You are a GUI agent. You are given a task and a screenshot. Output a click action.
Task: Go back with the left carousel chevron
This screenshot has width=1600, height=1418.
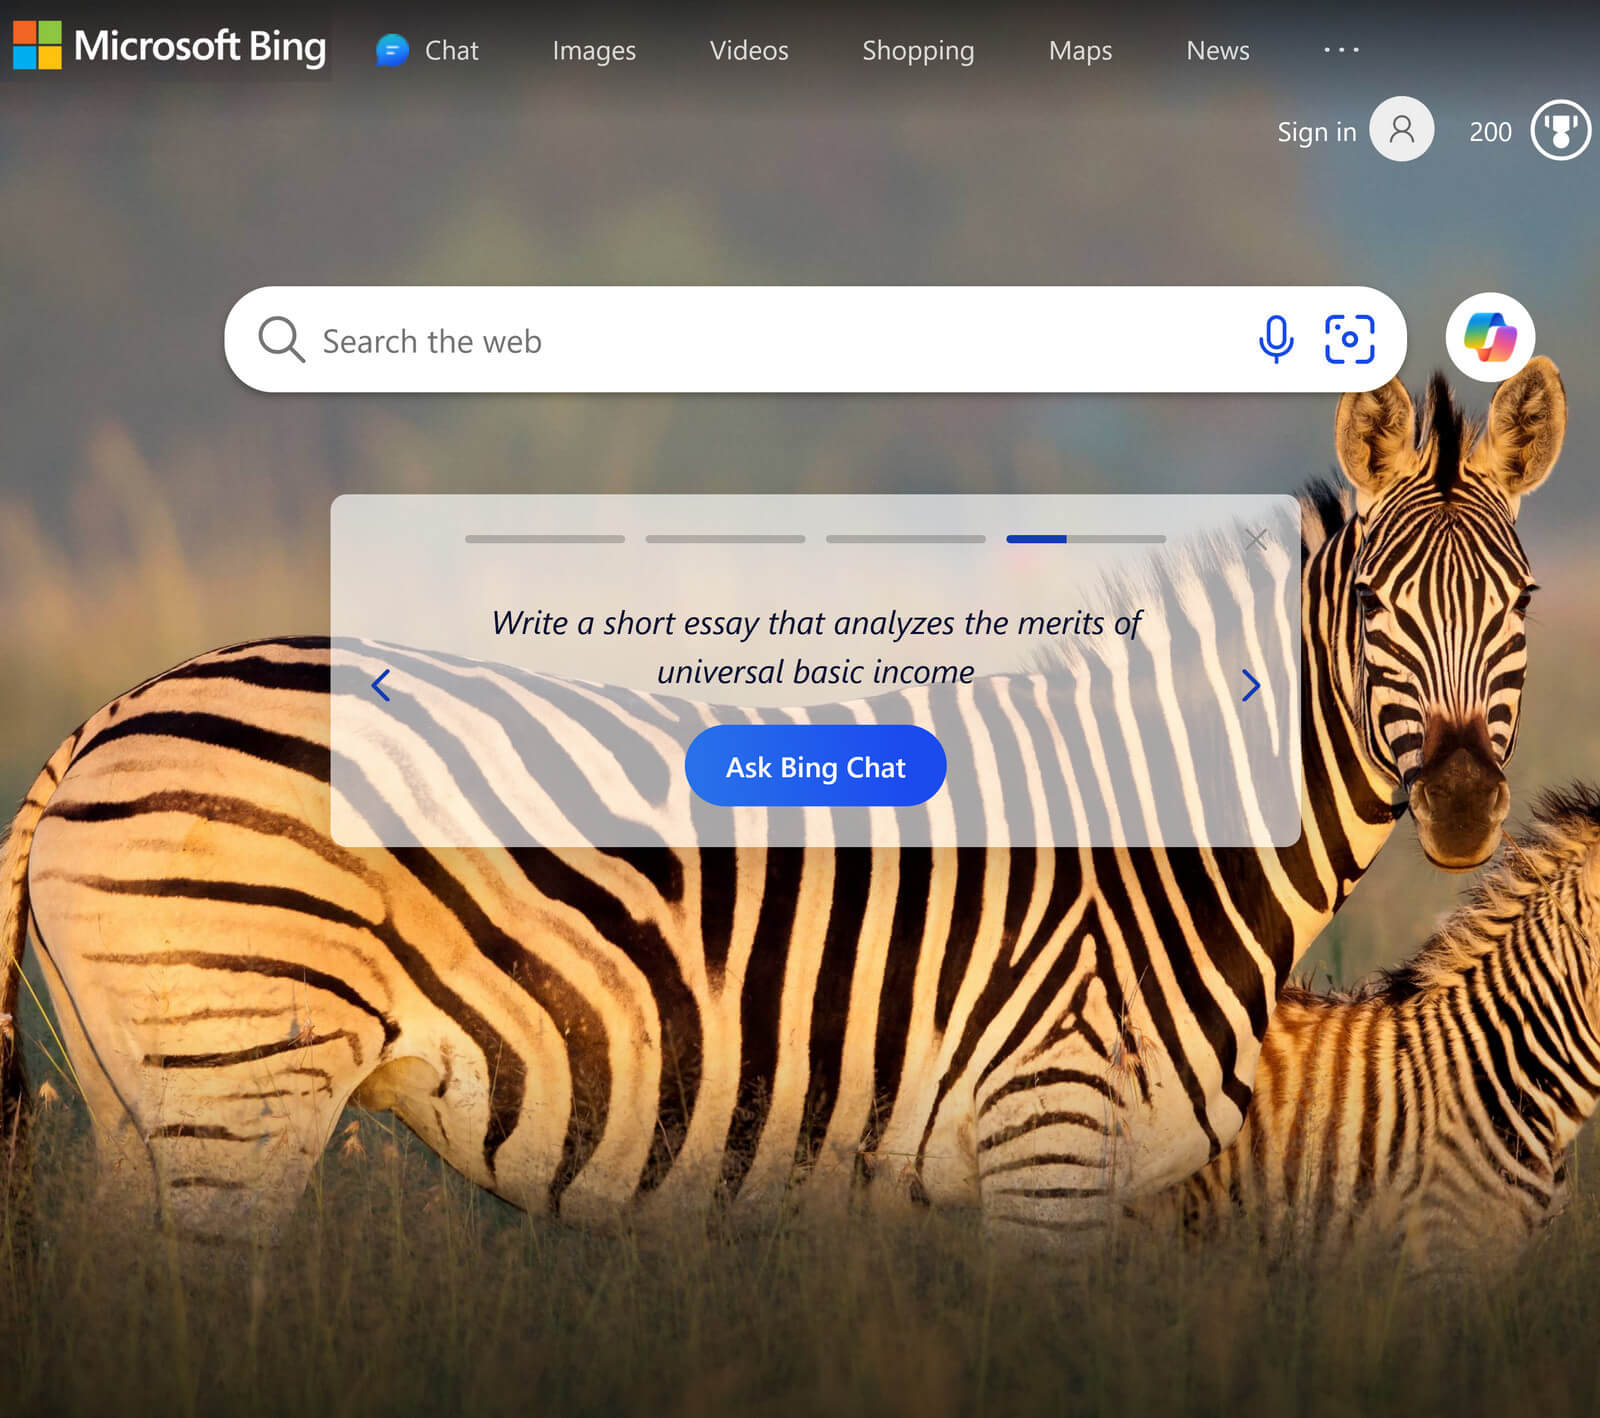click(x=380, y=686)
